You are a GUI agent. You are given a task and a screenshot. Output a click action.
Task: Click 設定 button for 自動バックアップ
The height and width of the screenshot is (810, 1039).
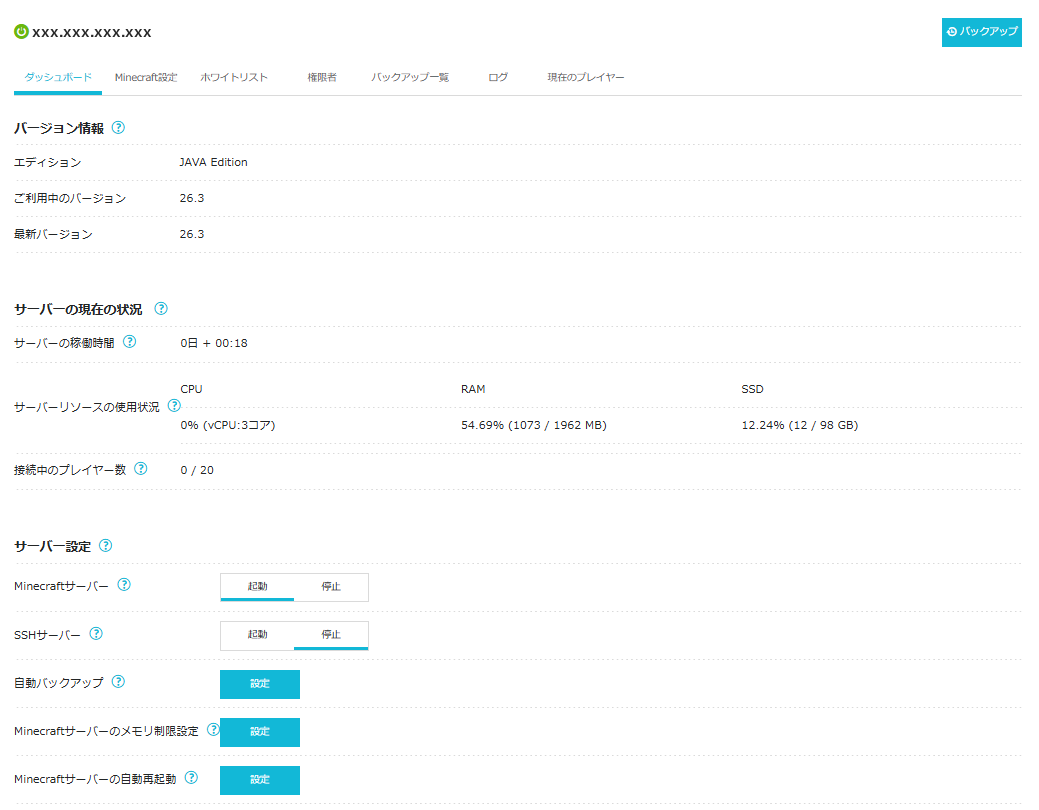260,684
